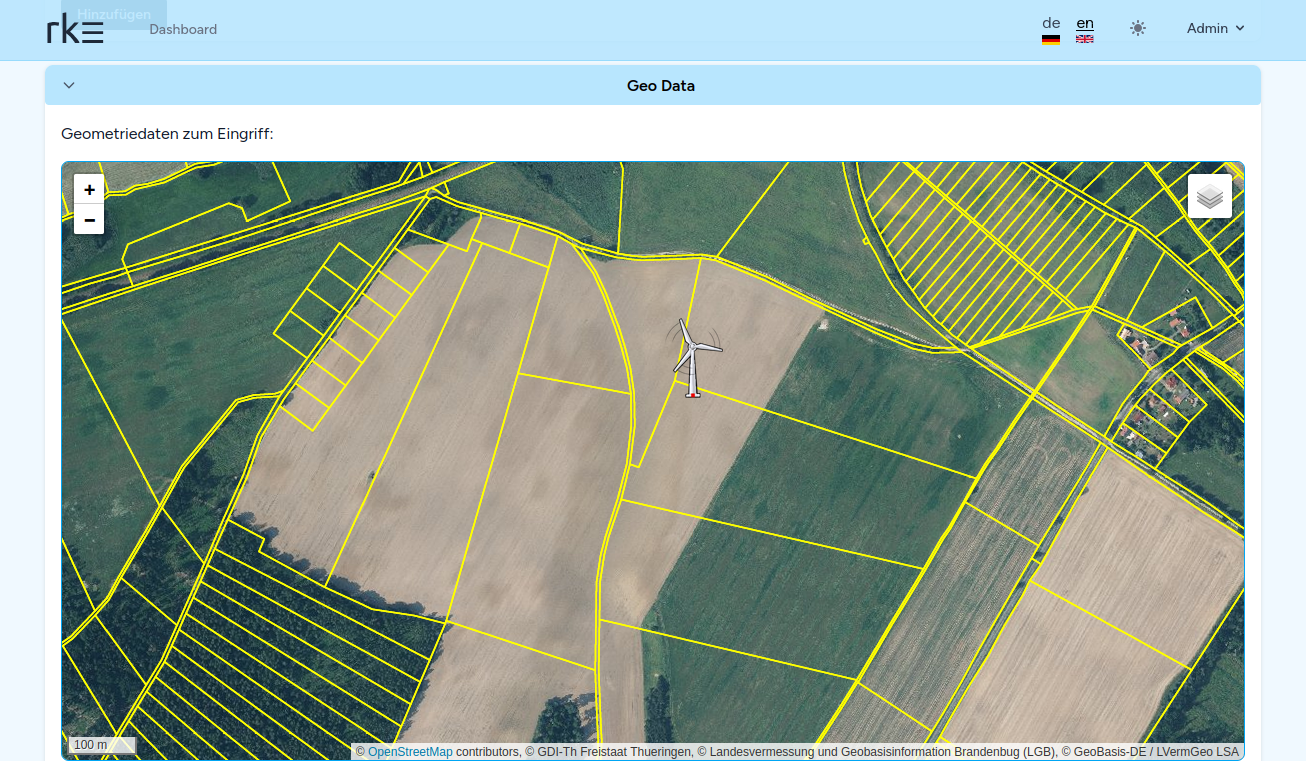Zoom in on the map
The image size is (1306, 761).
tap(89, 189)
